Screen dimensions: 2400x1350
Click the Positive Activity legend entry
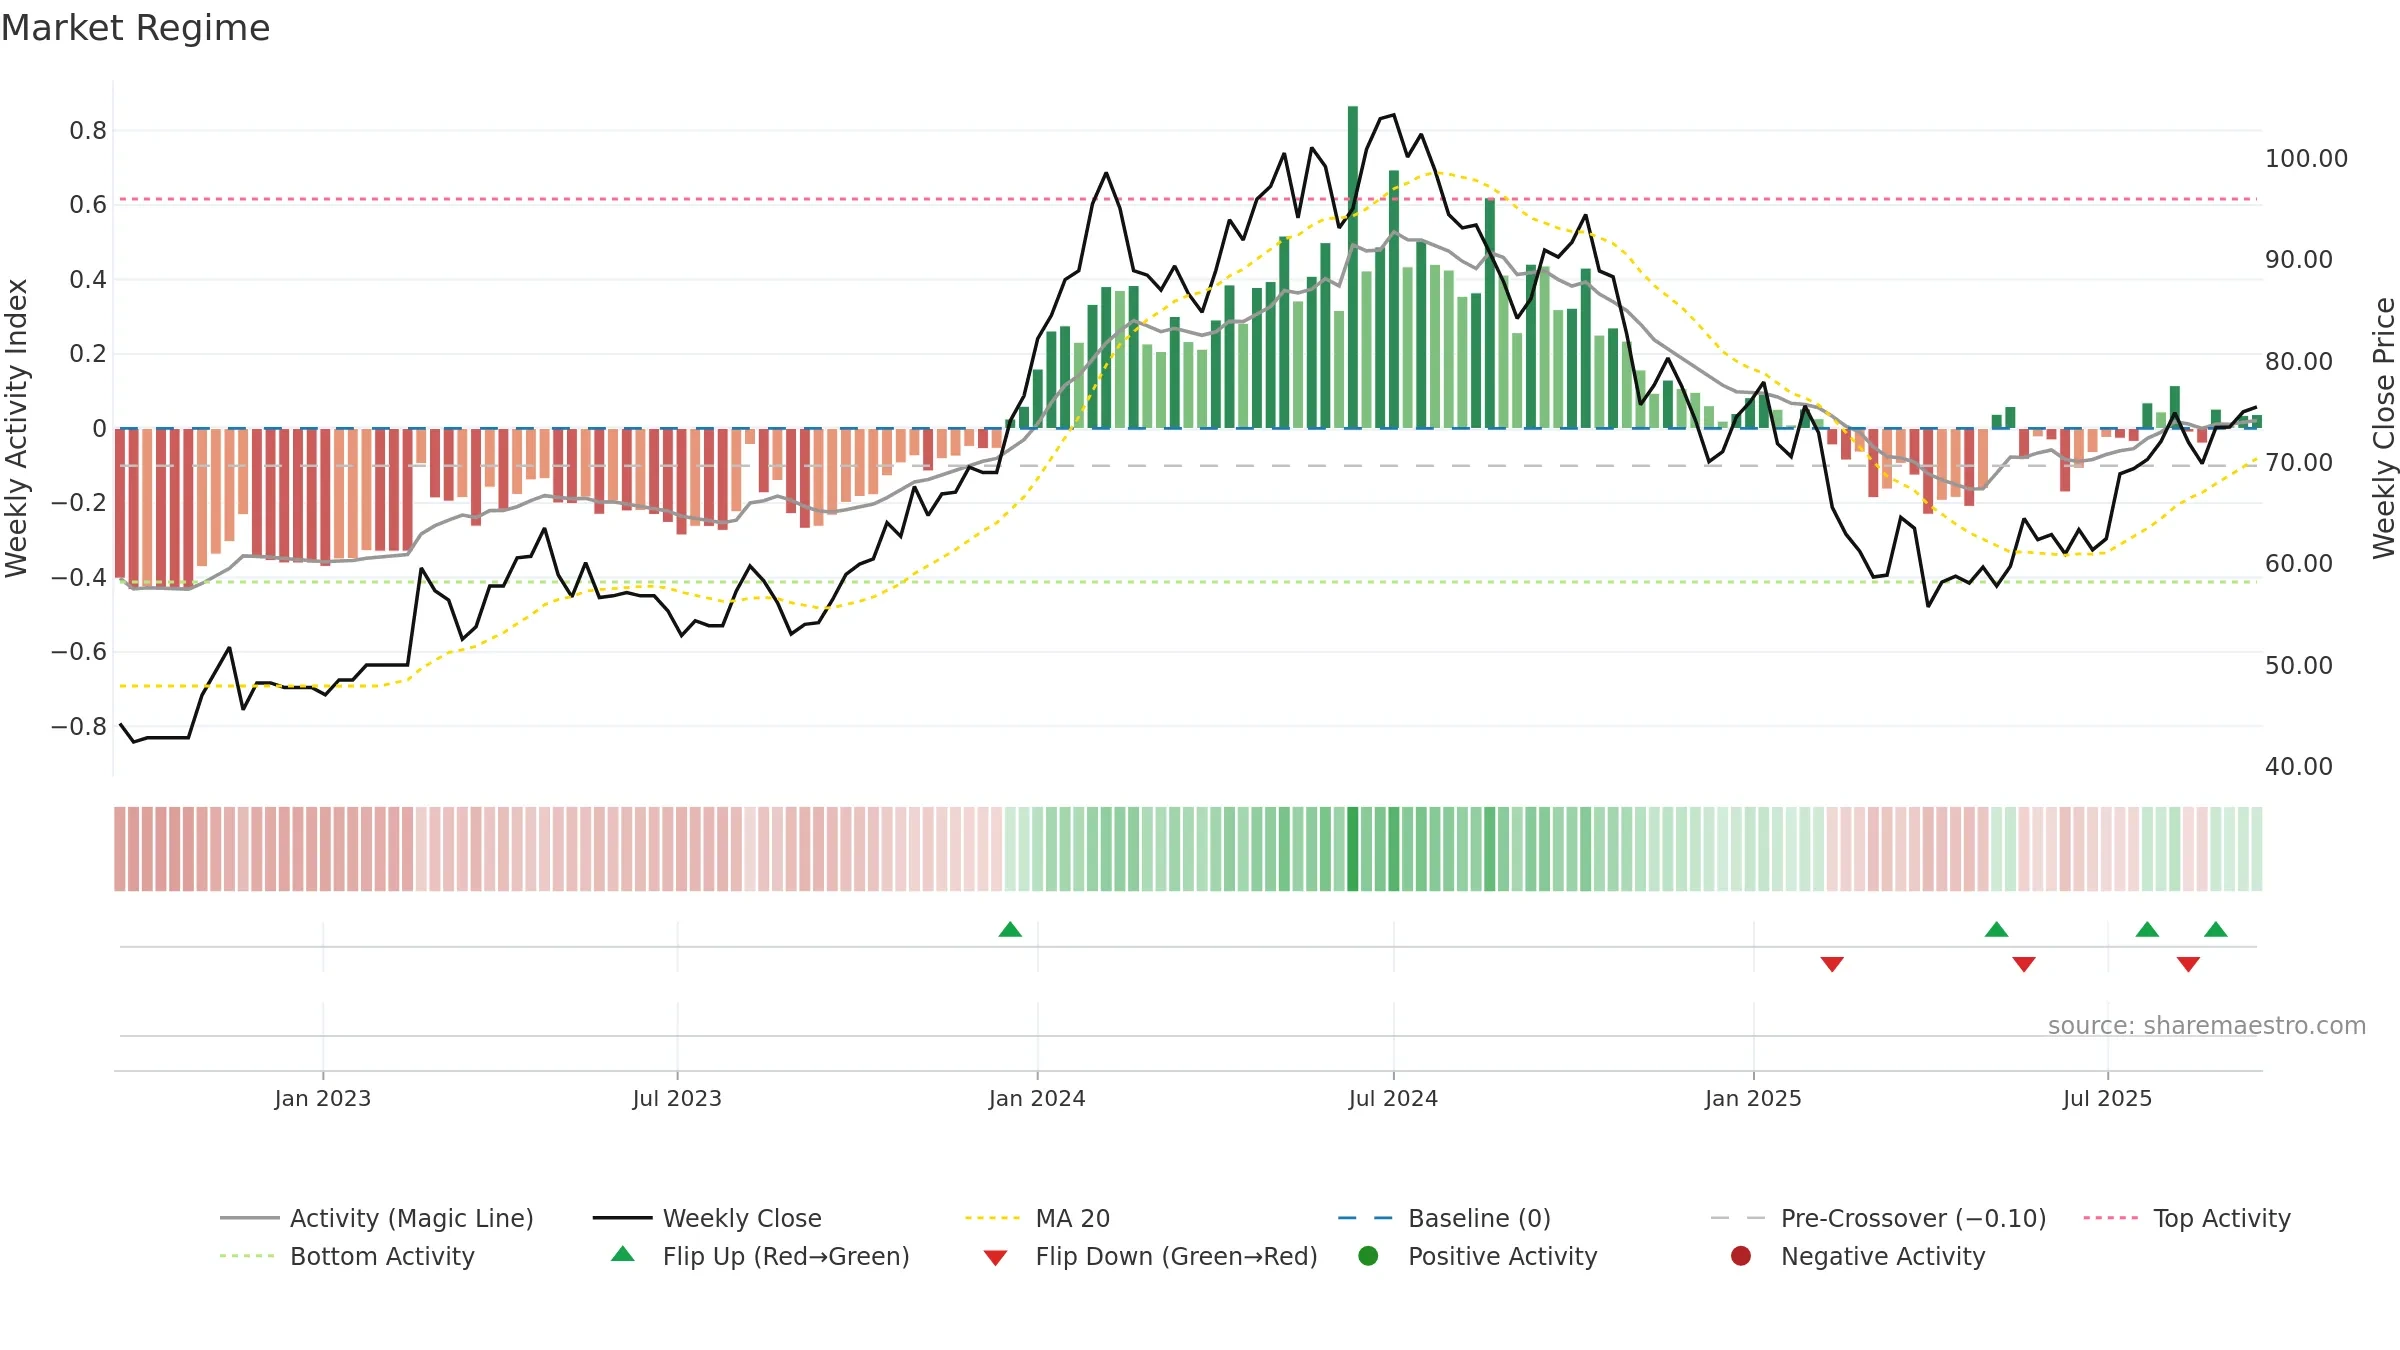point(1478,1256)
